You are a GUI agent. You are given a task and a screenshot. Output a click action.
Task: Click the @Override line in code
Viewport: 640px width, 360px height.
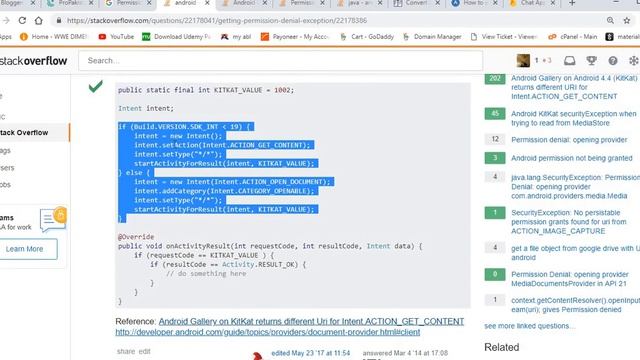tap(136, 237)
